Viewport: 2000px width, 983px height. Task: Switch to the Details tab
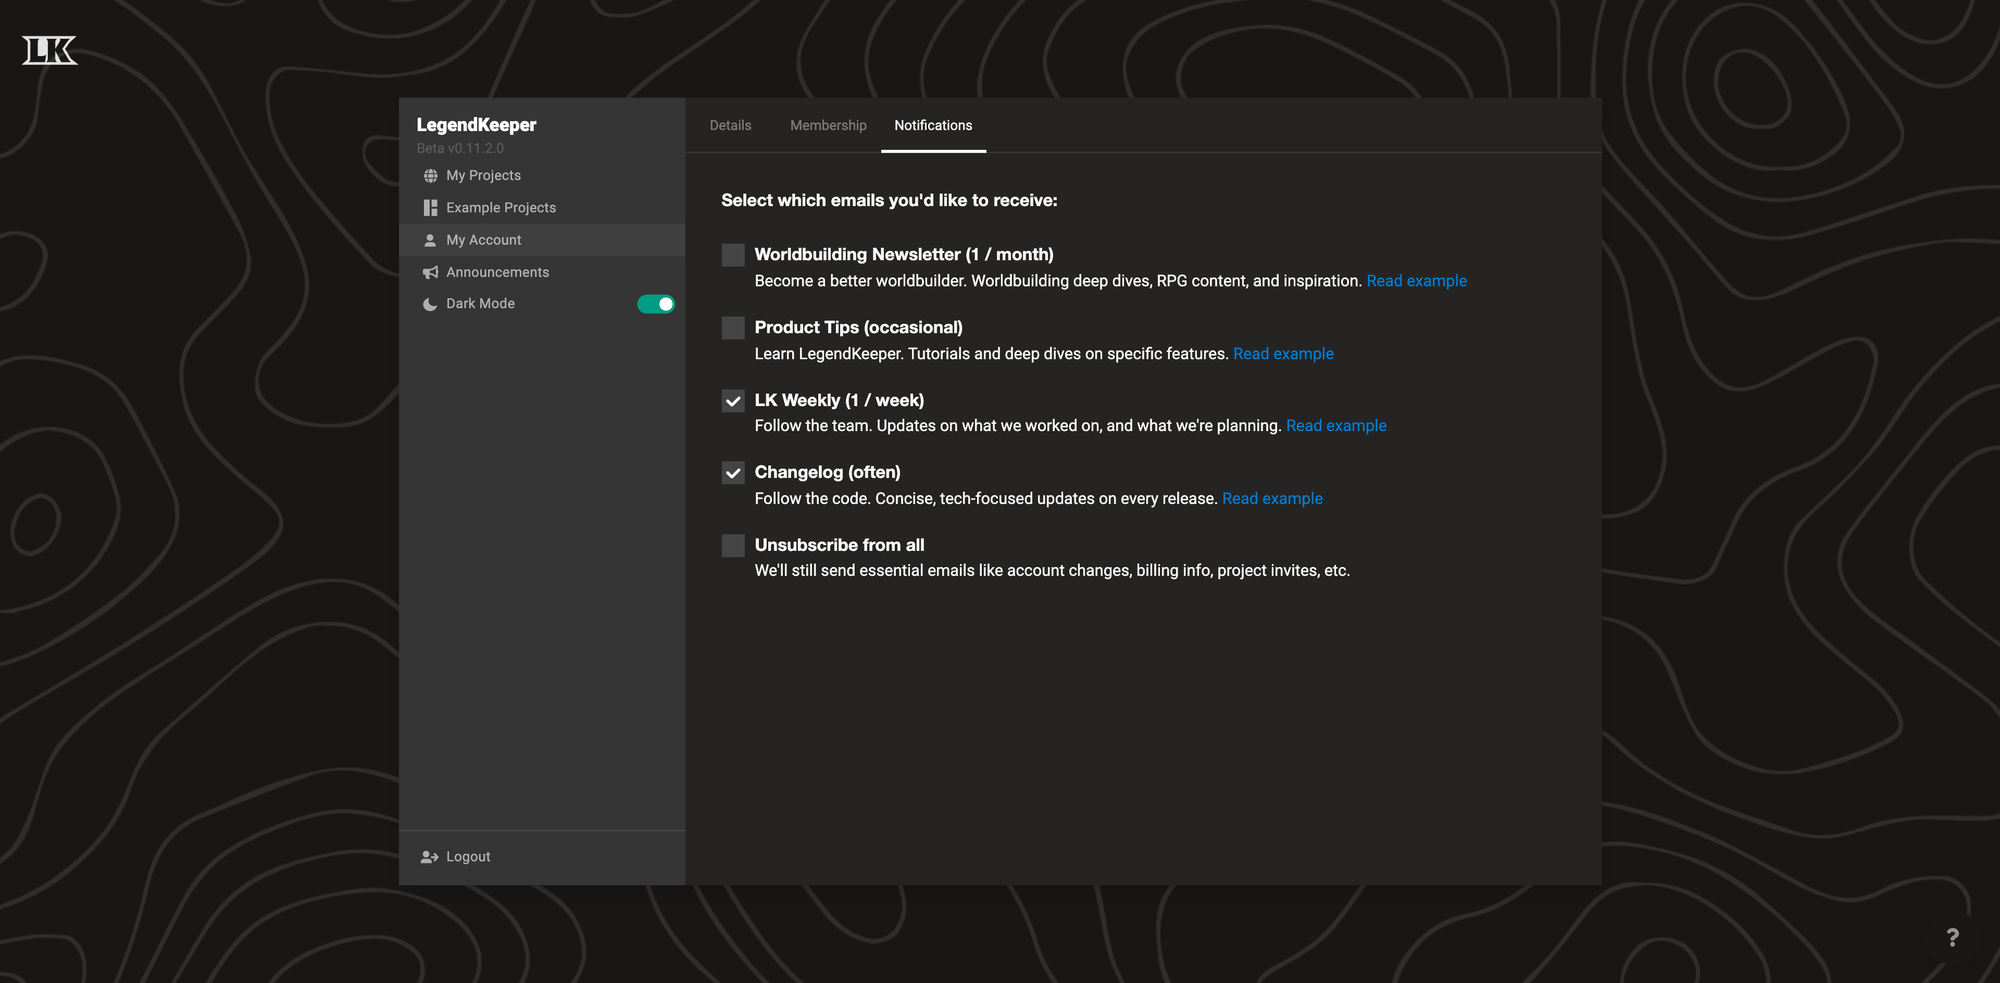[730, 125]
